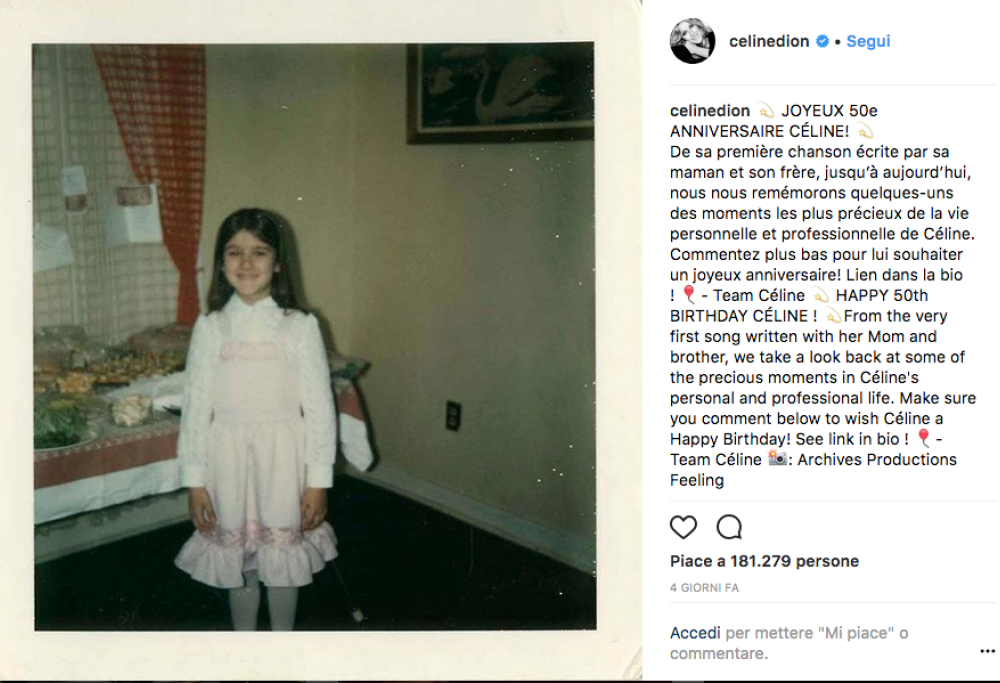
Task: Click the childhood photo of the girl
Action: click(315, 337)
